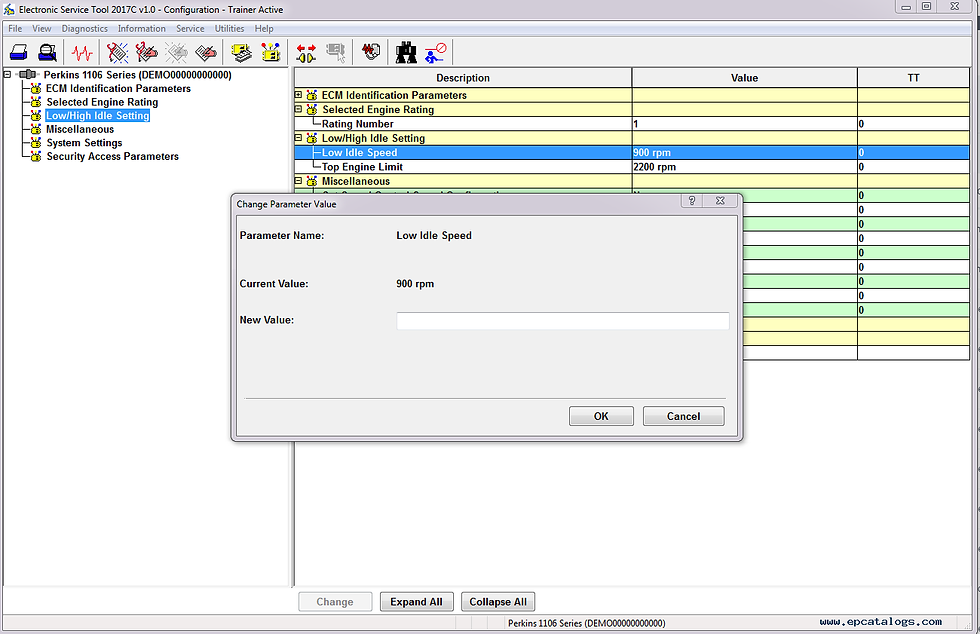This screenshot has height=634, width=980.
Task: Open ECM Summary yellow module icon
Action: 241,53
